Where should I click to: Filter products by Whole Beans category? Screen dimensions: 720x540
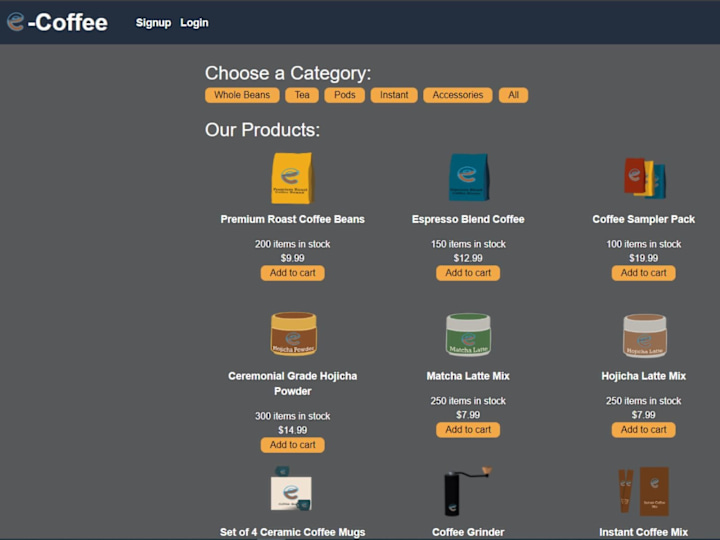(x=242, y=95)
